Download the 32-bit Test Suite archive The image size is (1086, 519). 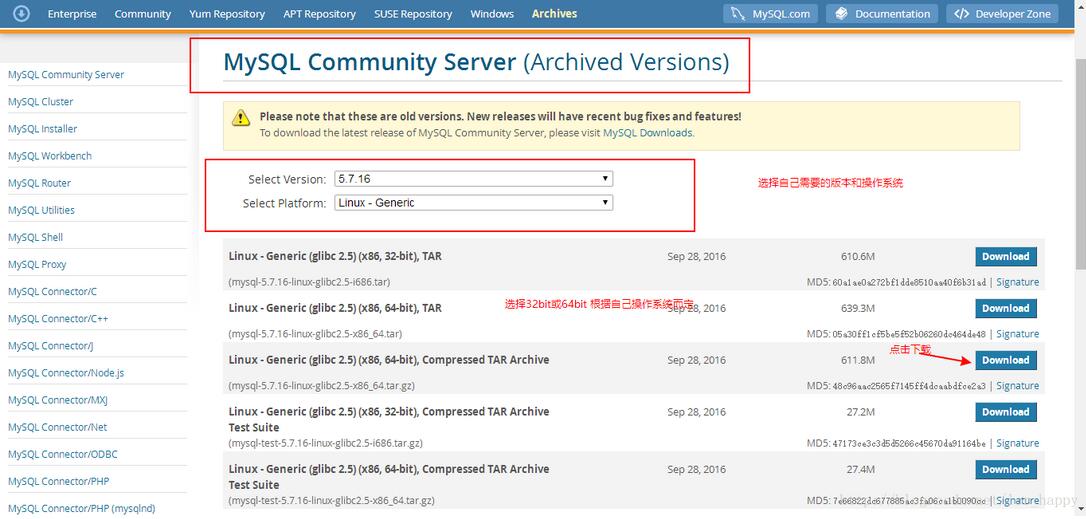(x=1005, y=412)
